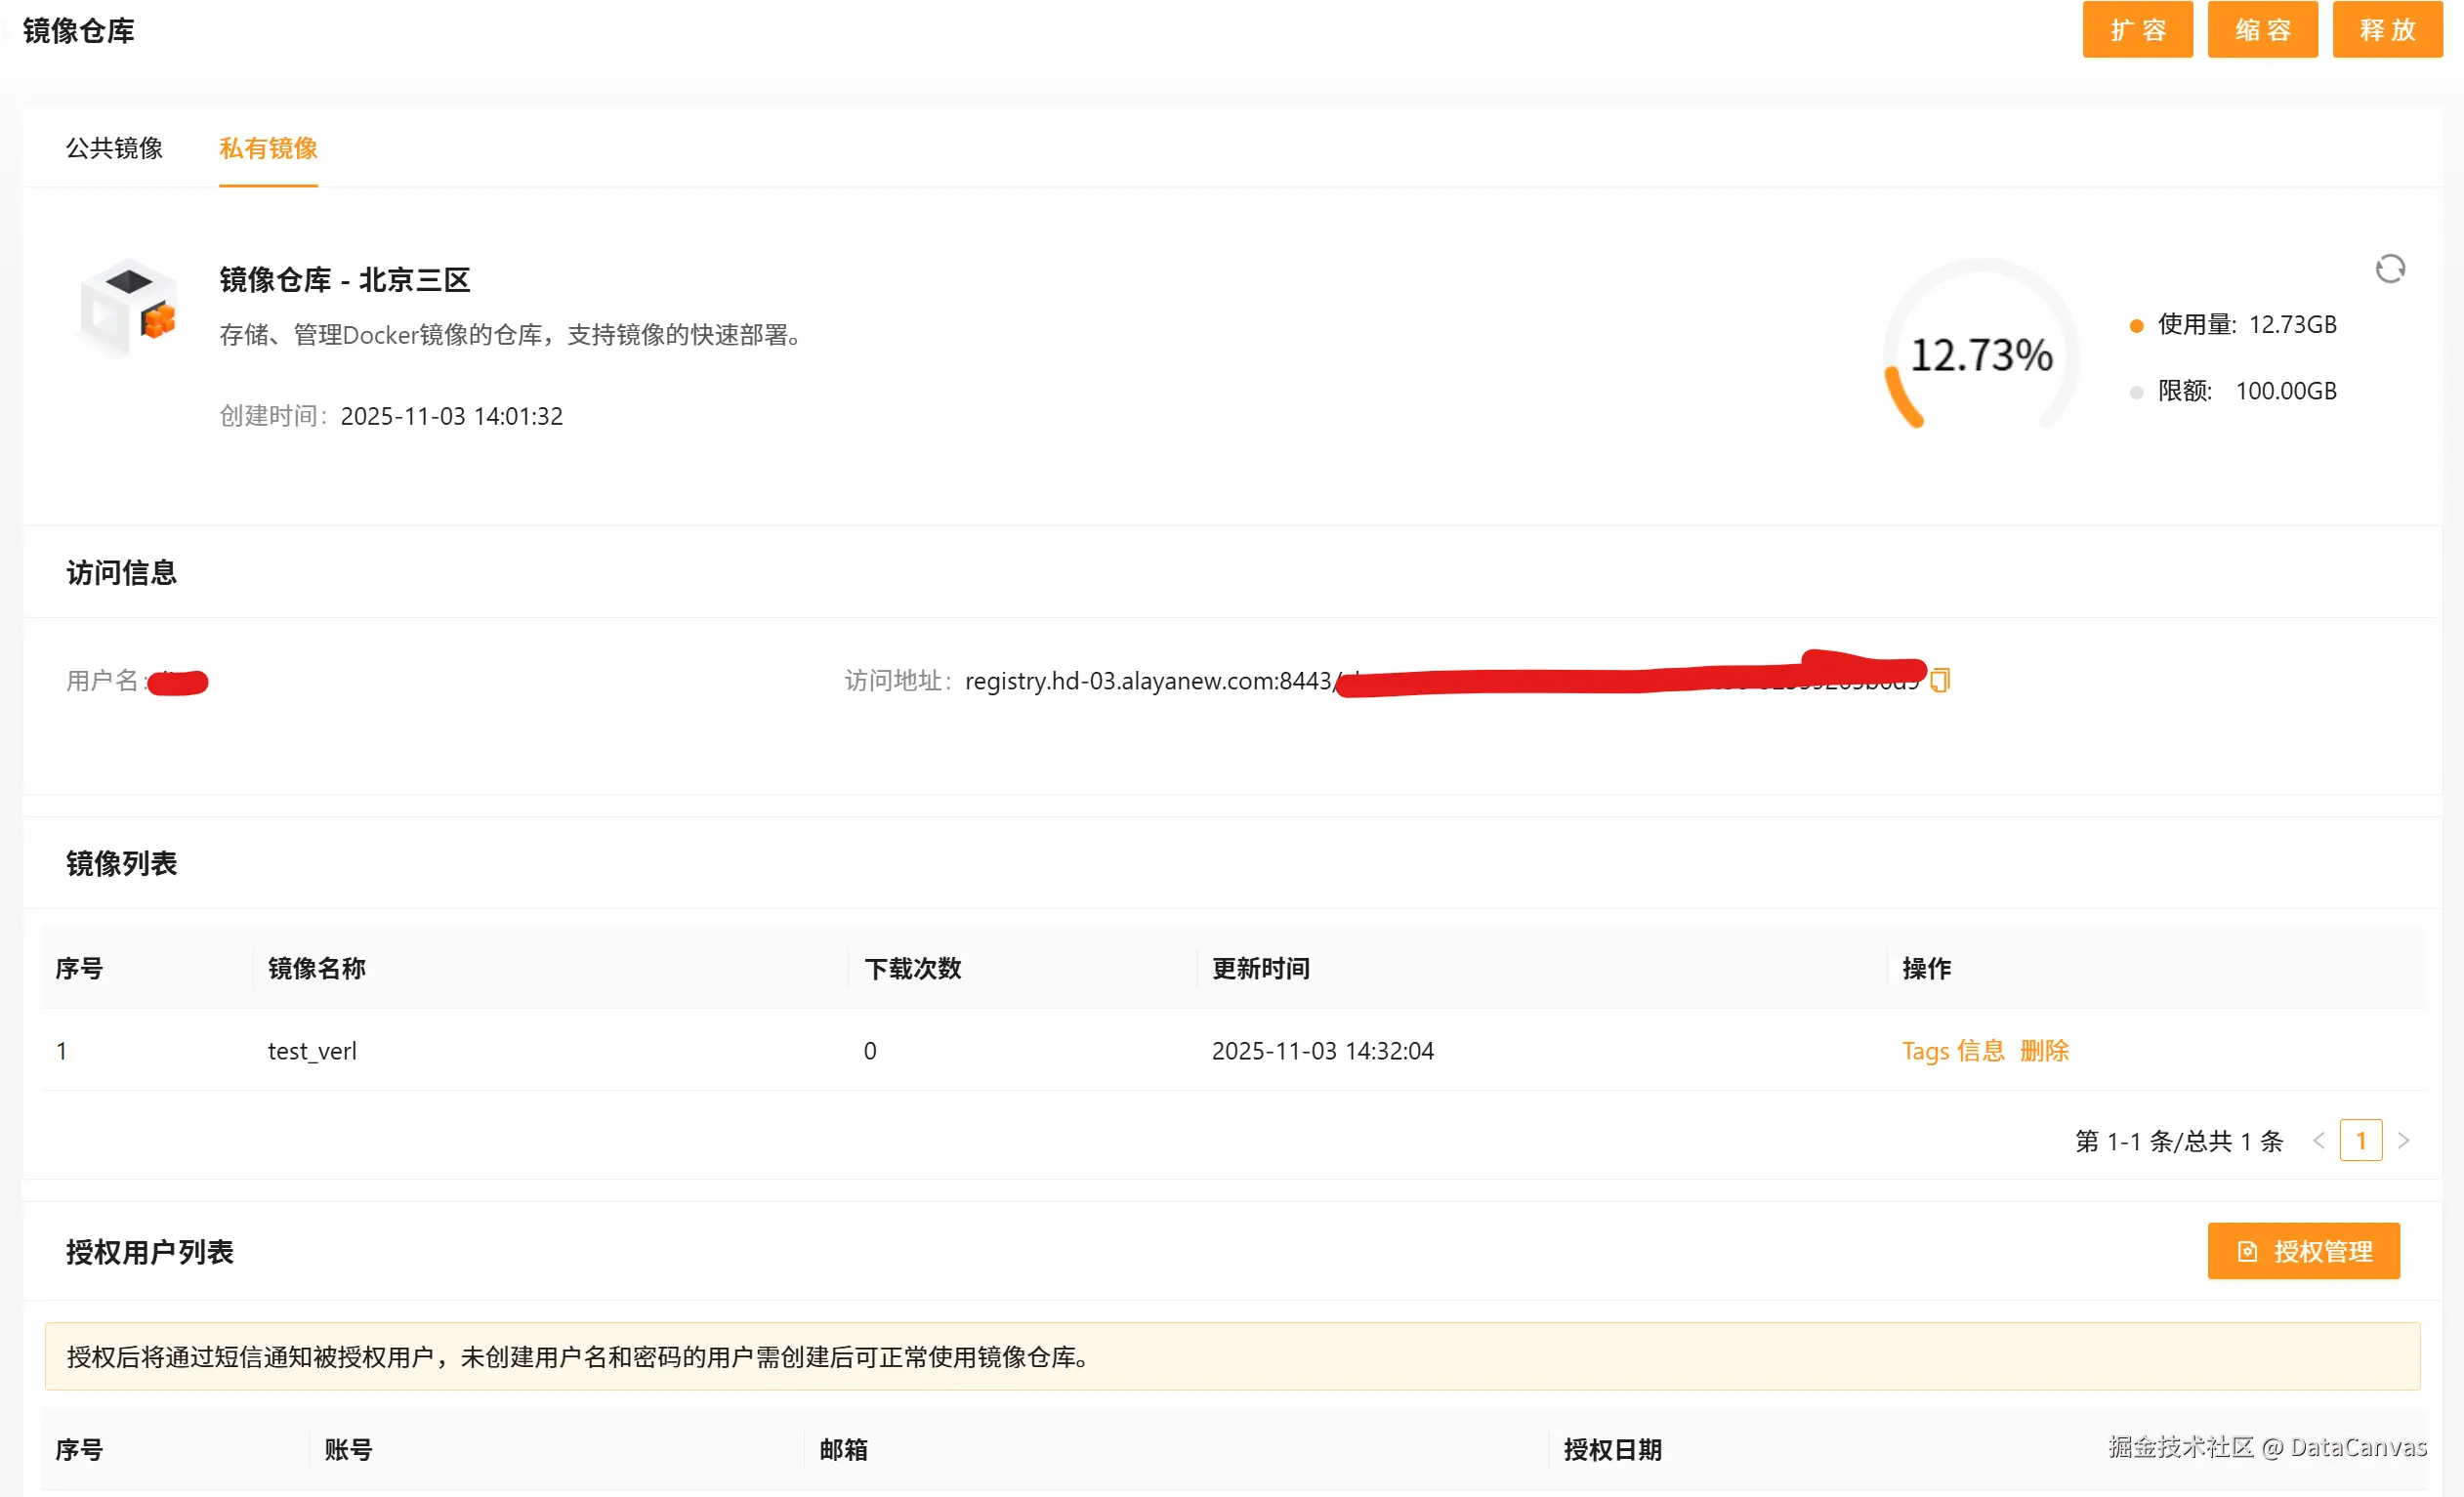Go to the next page arrow
The image size is (2464, 1497).
pos(2404,1141)
